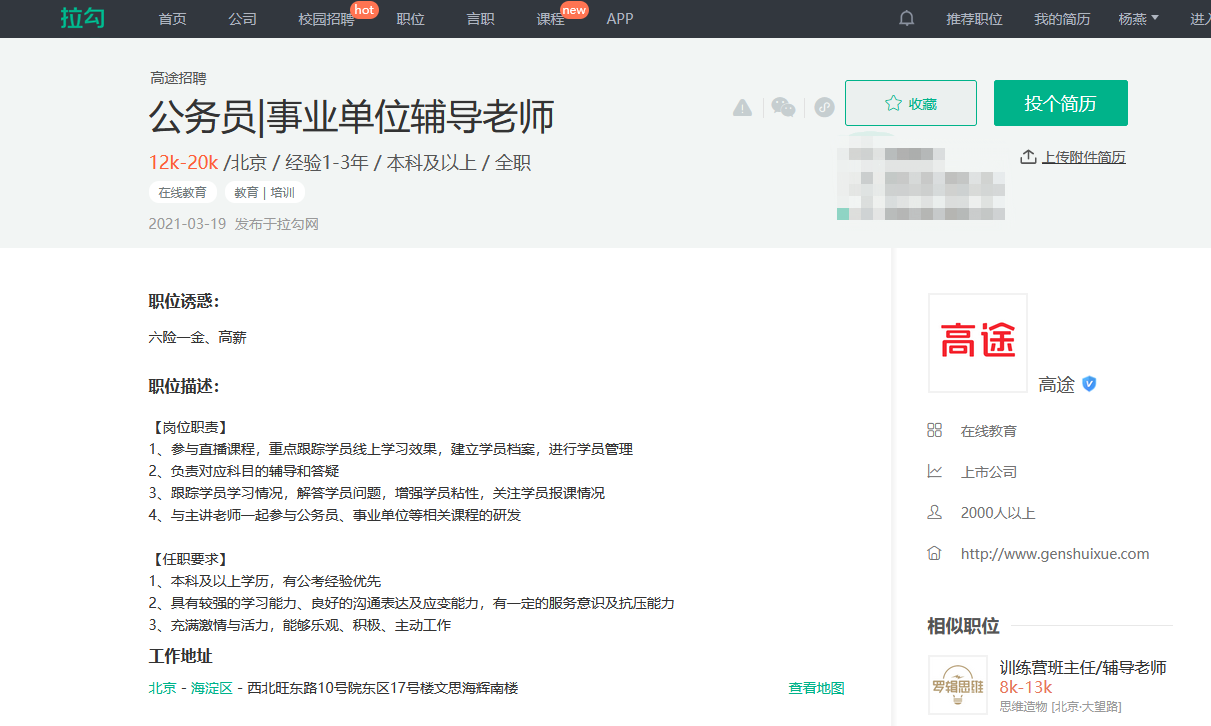The width and height of the screenshot is (1211, 726).
Task: Click the verified shield badge next to 高途
Action: [x=1089, y=384]
